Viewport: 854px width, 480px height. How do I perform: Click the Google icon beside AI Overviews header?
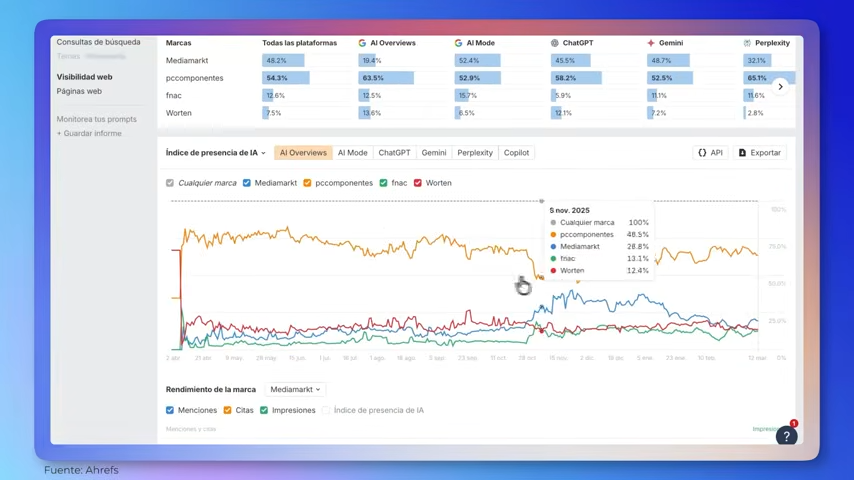(362, 43)
